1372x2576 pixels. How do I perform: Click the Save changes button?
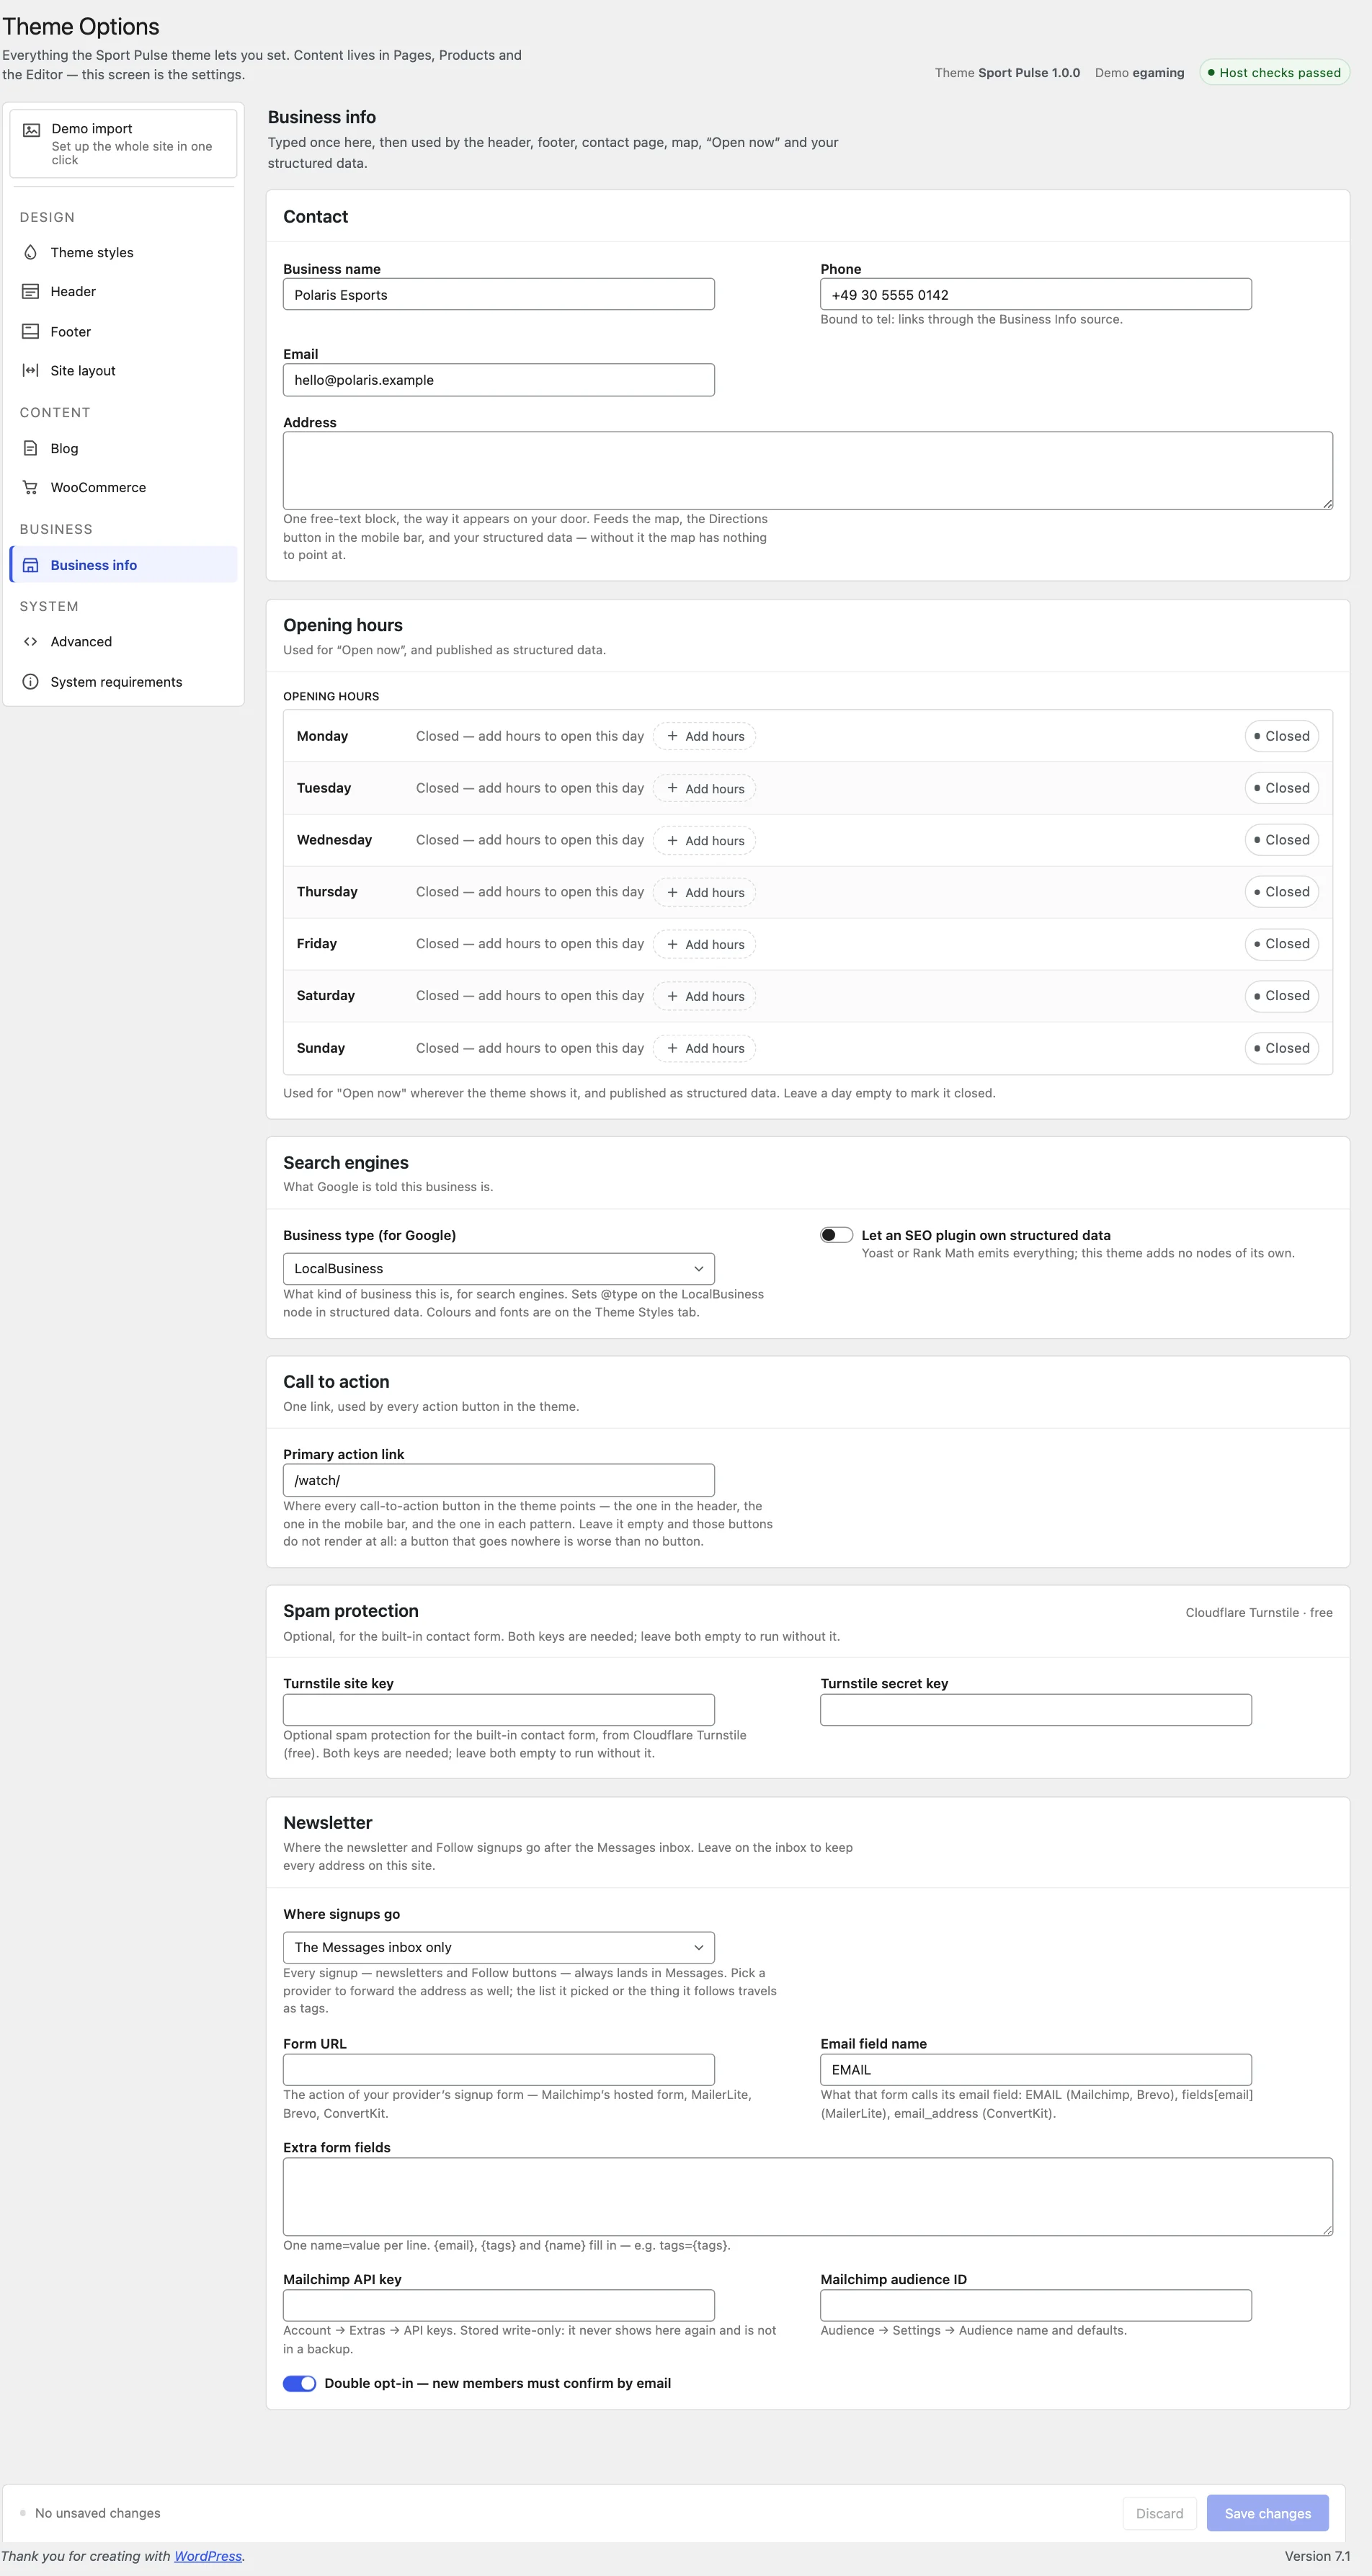coord(1267,2513)
